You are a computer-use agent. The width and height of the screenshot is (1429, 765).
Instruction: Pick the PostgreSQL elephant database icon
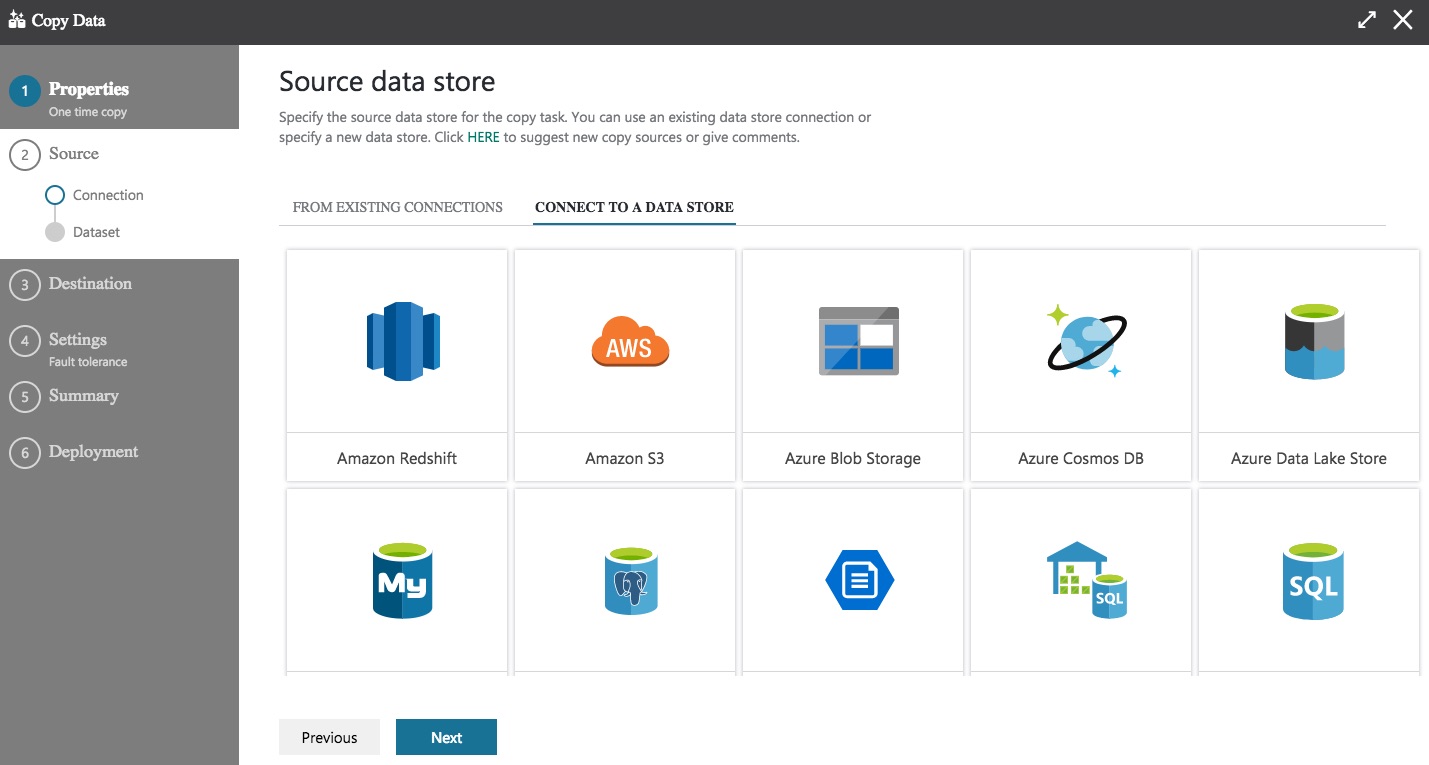click(630, 581)
